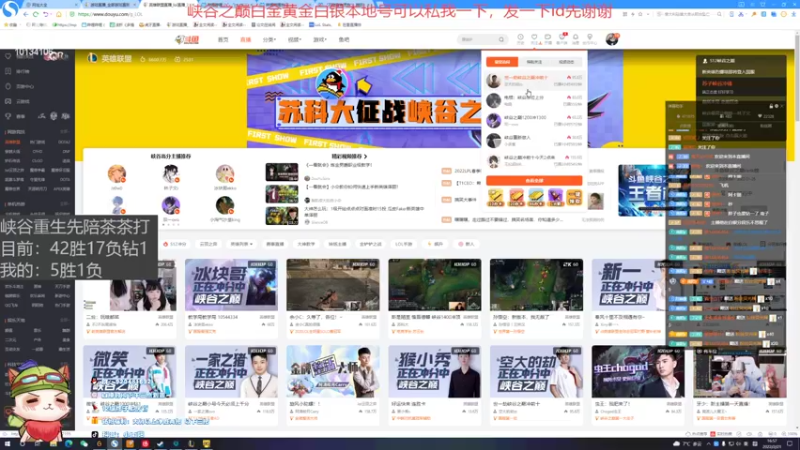Expand the 分类 dropdown in the navigation
Image resolution: width=800 pixels, height=450 pixels.
[x=269, y=39]
